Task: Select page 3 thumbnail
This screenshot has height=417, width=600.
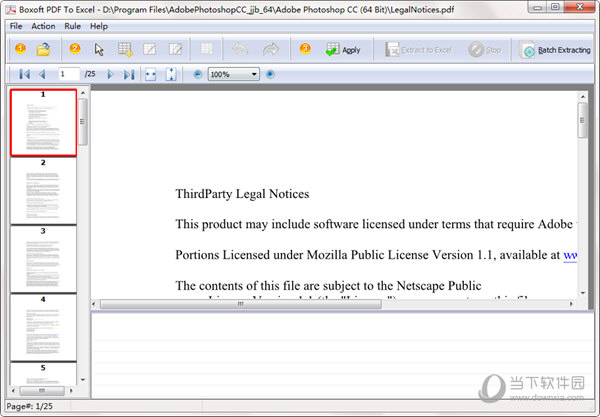Action: (43, 259)
